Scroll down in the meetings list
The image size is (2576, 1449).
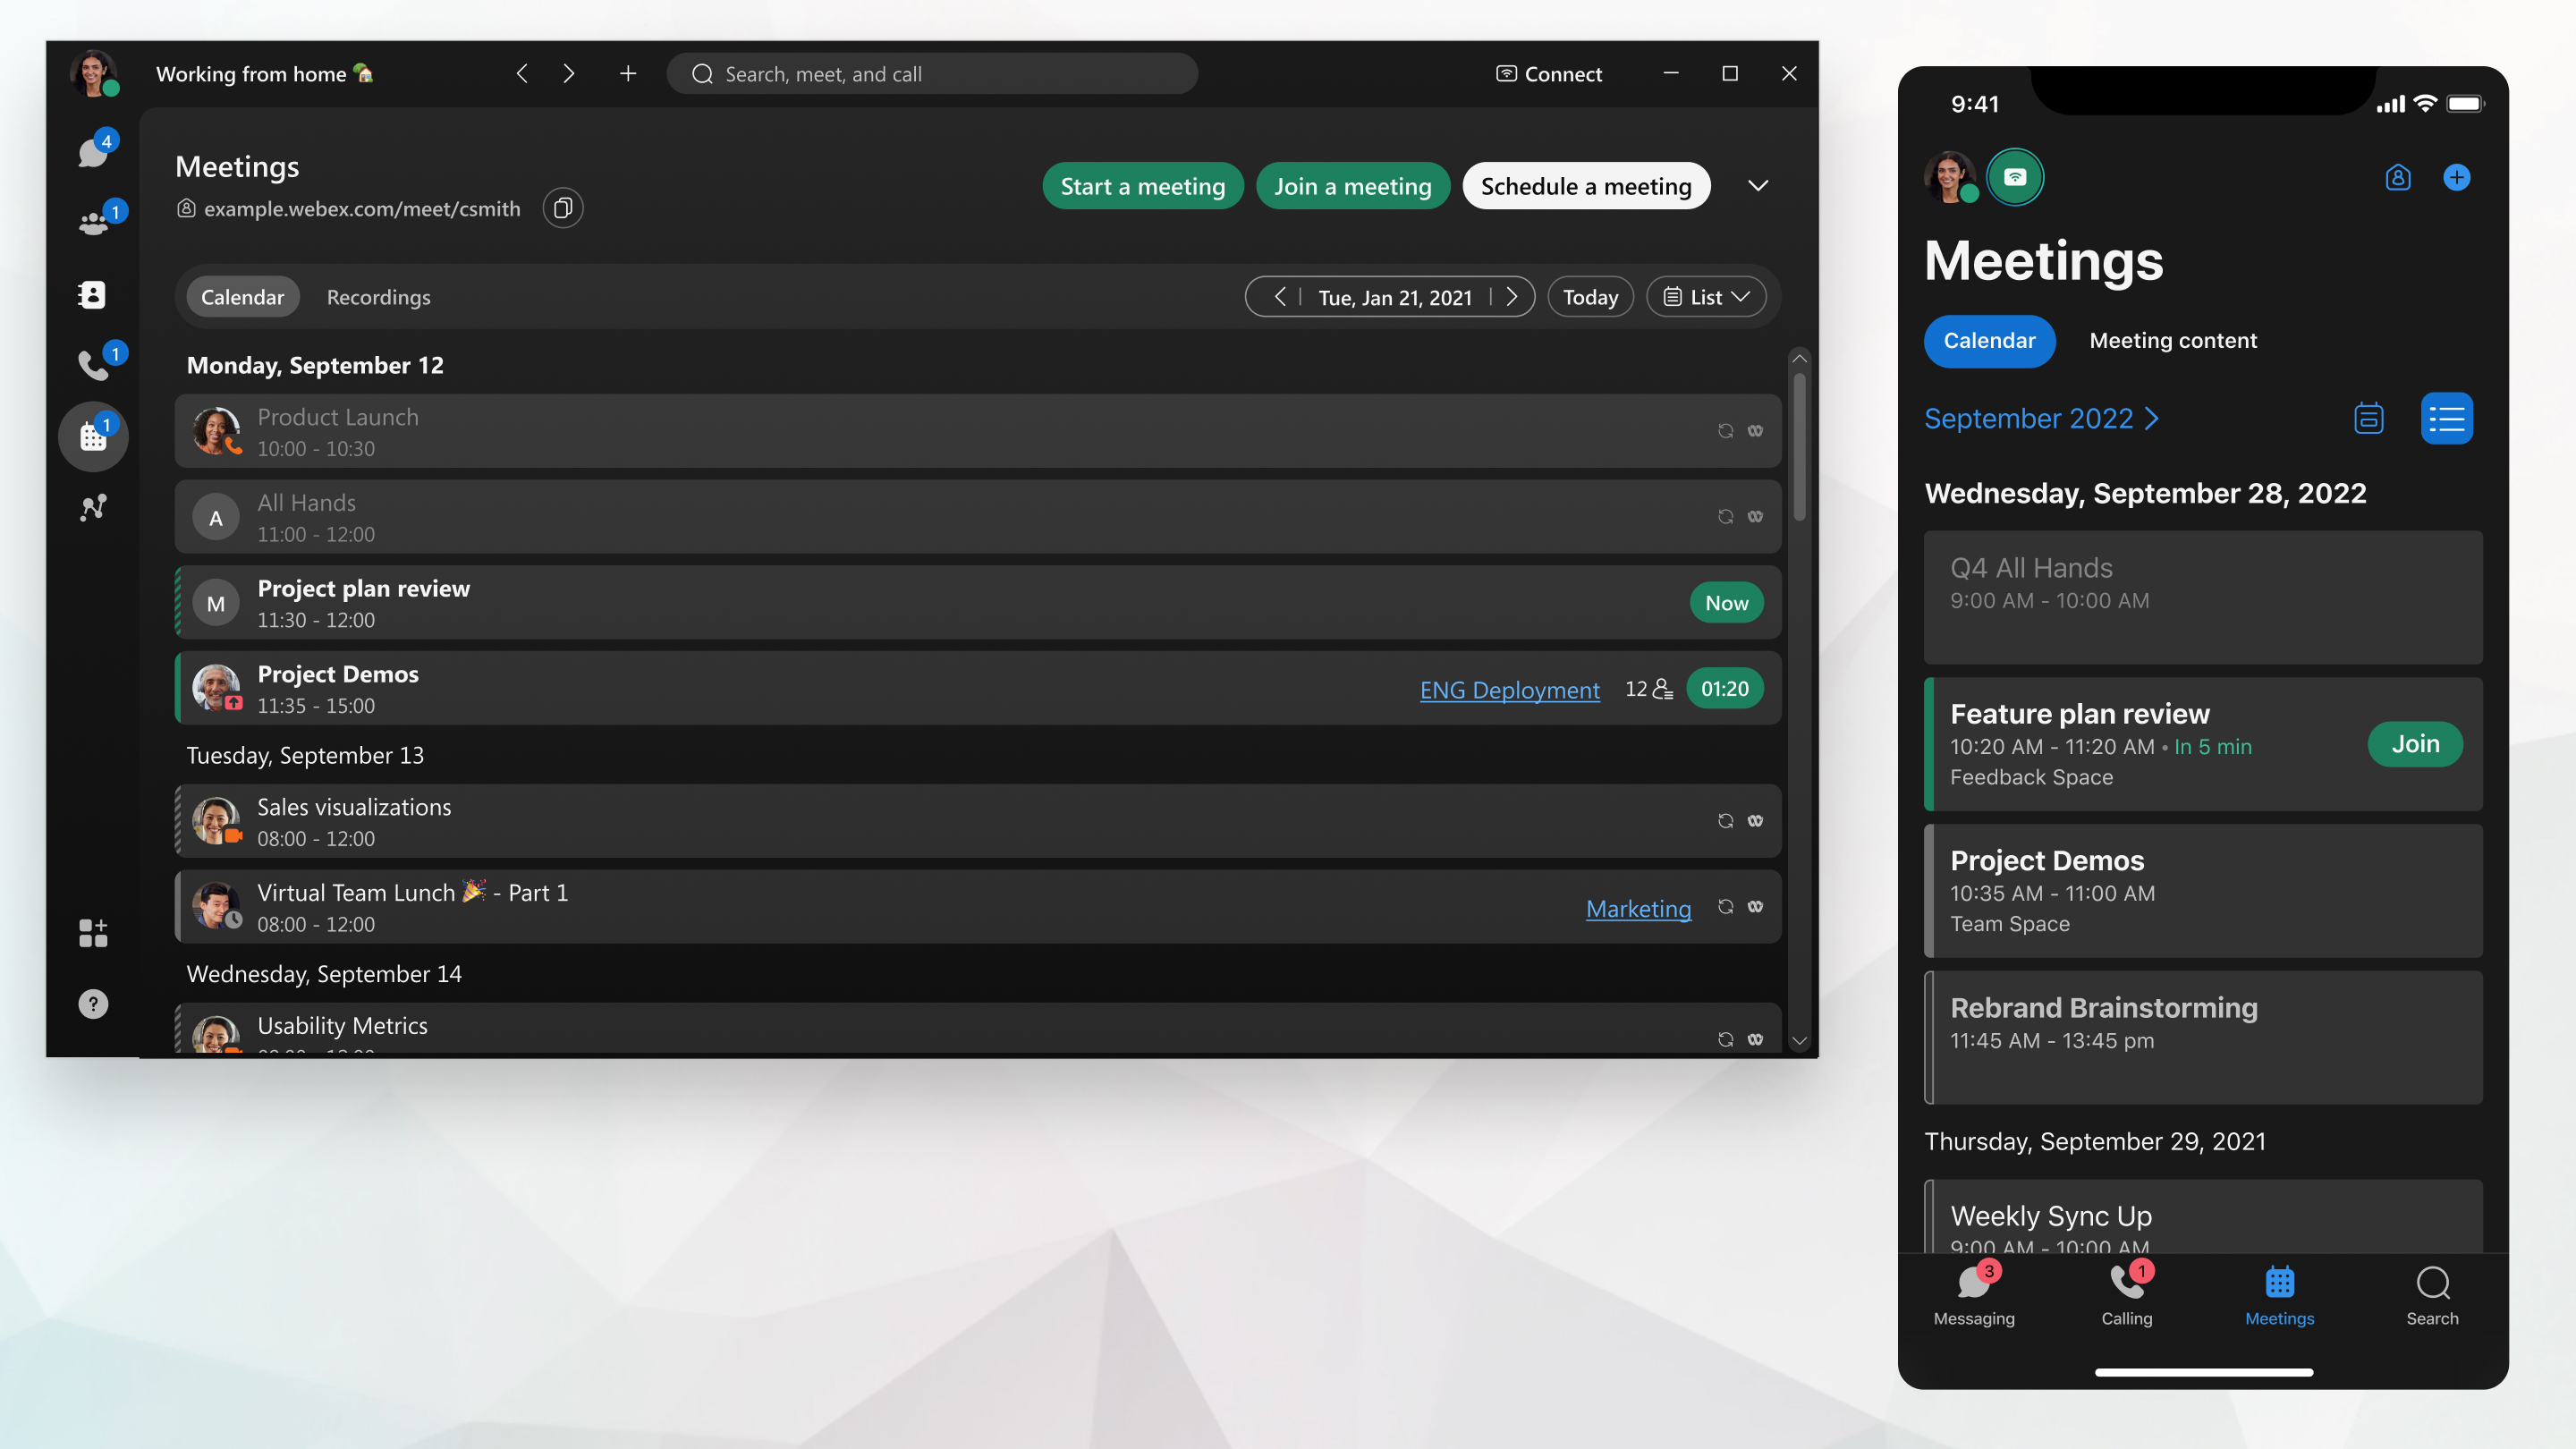[x=1798, y=1042]
